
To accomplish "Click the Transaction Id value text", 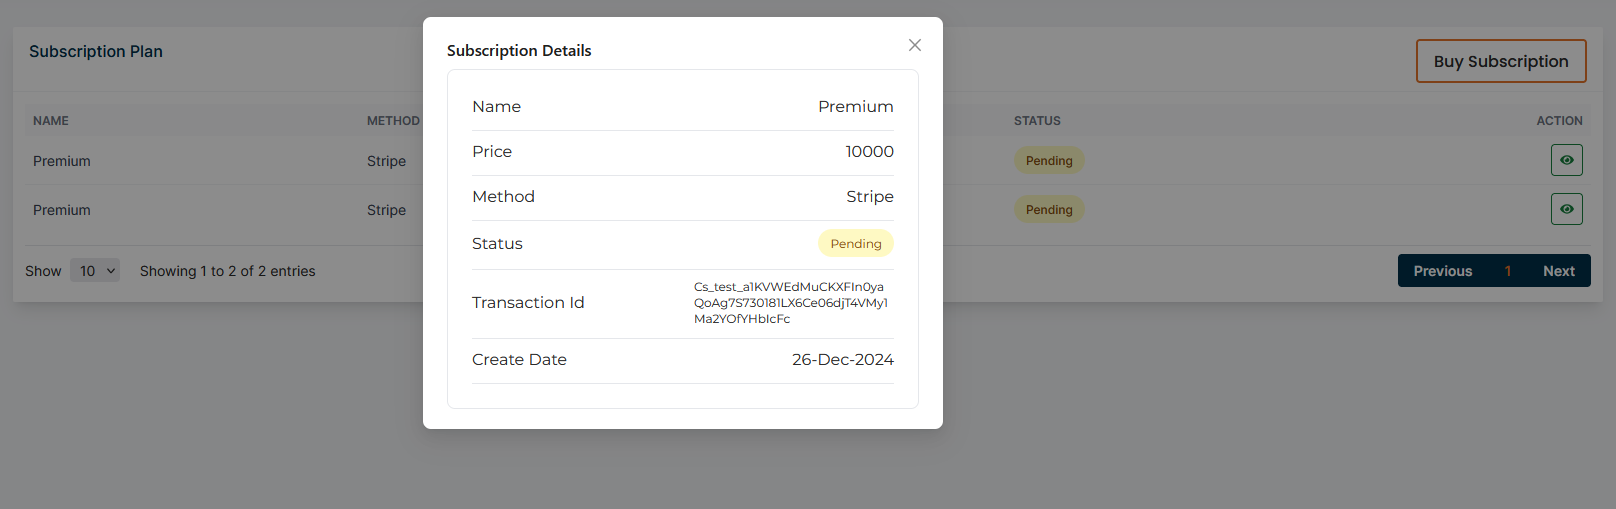I will (790, 303).
